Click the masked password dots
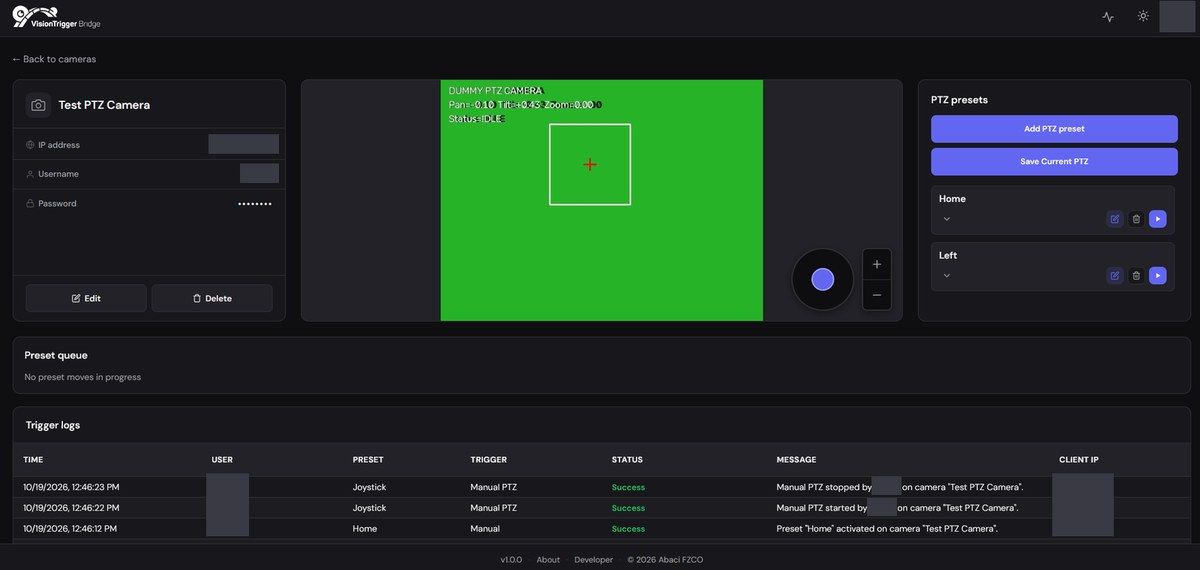Viewport: 1200px width, 570px height. (254, 203)
